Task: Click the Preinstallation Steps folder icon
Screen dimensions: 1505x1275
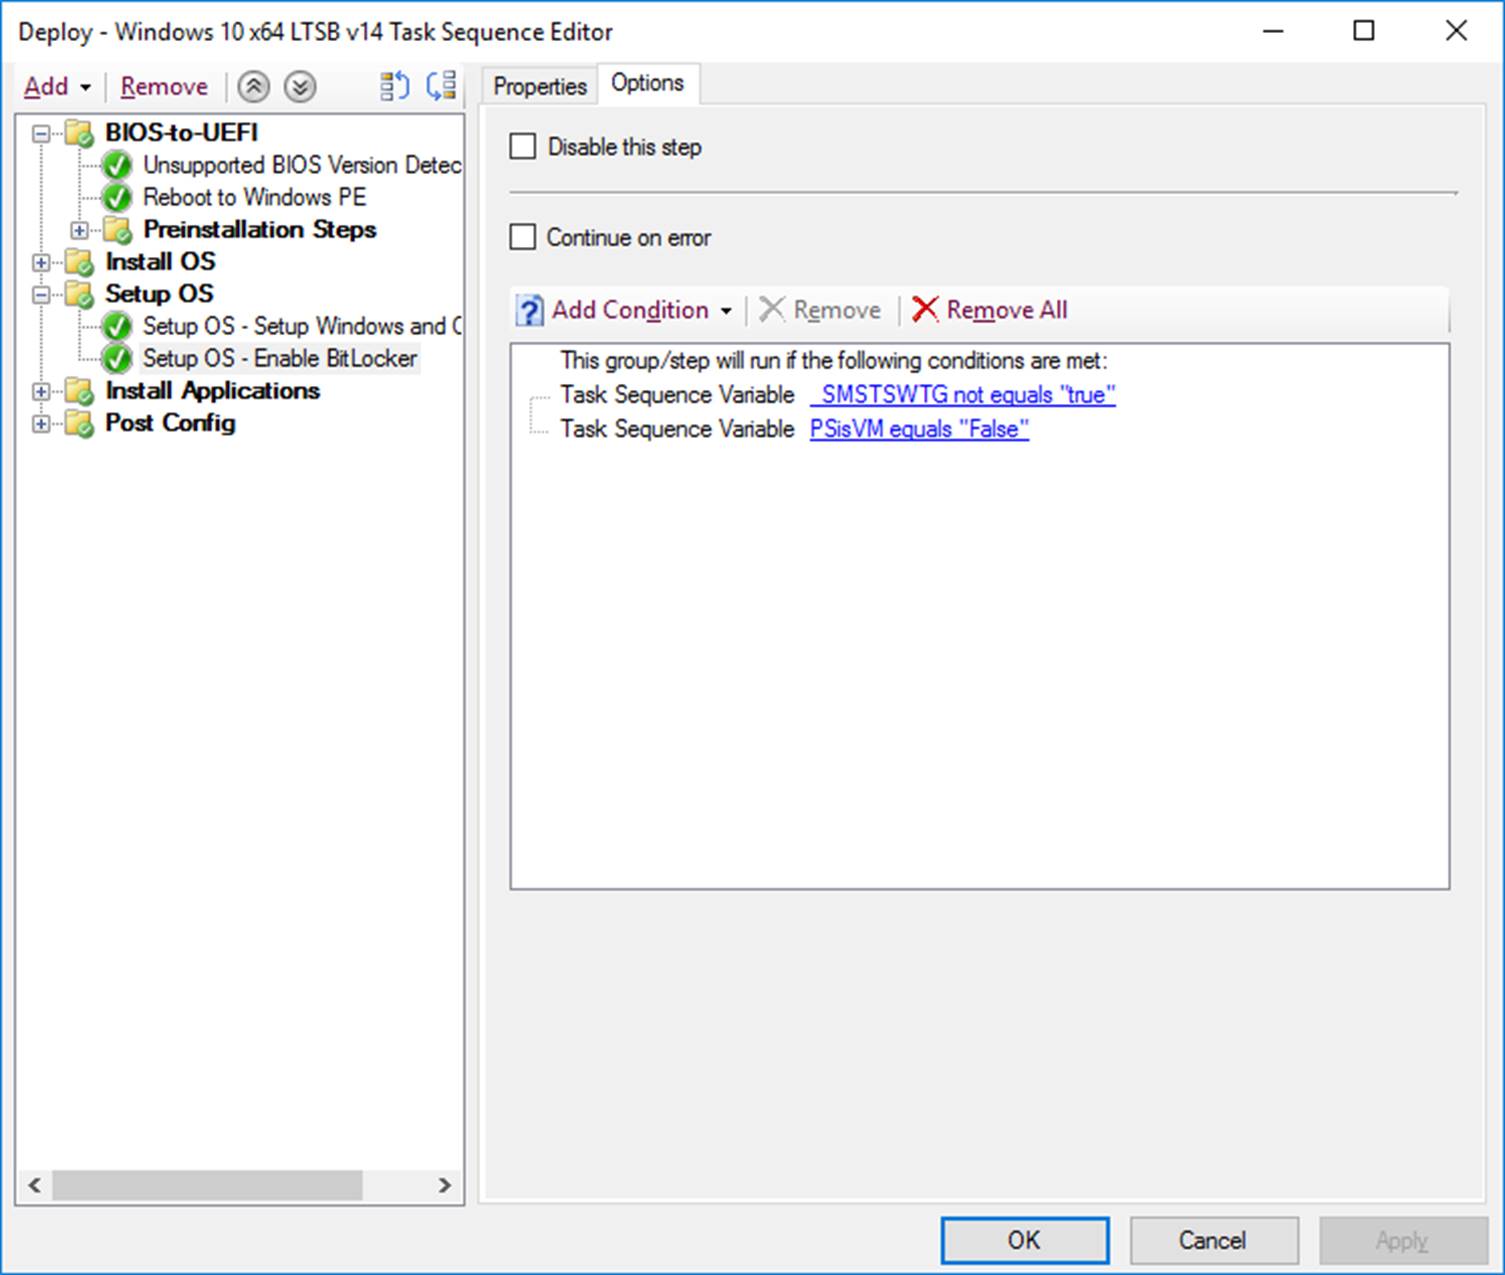Action: pos(117,230)
